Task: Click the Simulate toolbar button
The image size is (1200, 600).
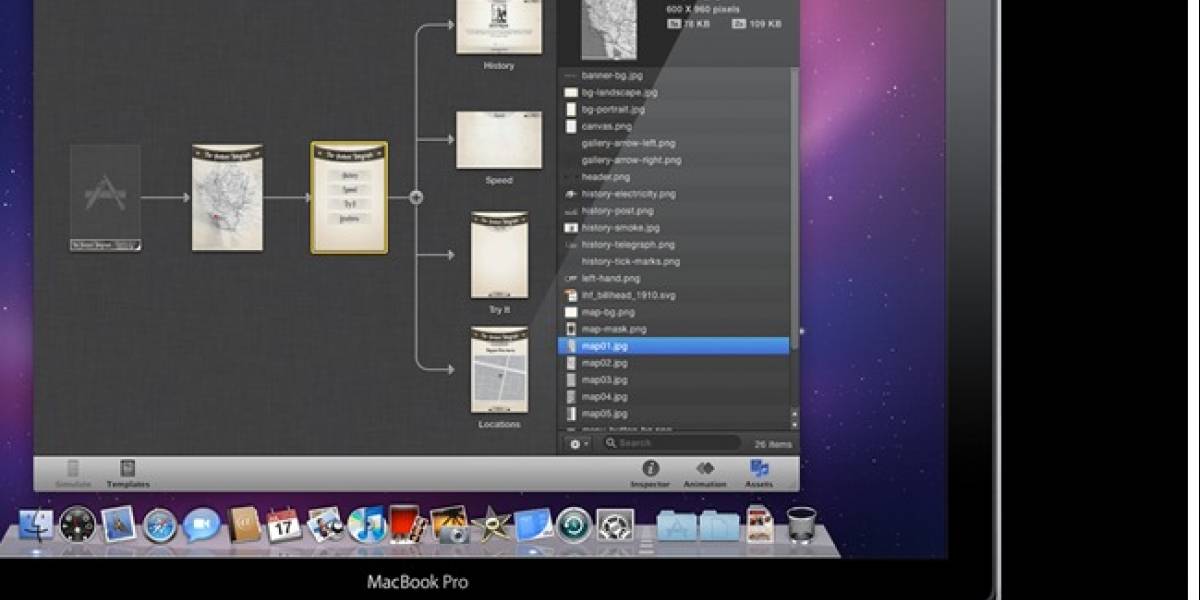Action: pos(73,474)
